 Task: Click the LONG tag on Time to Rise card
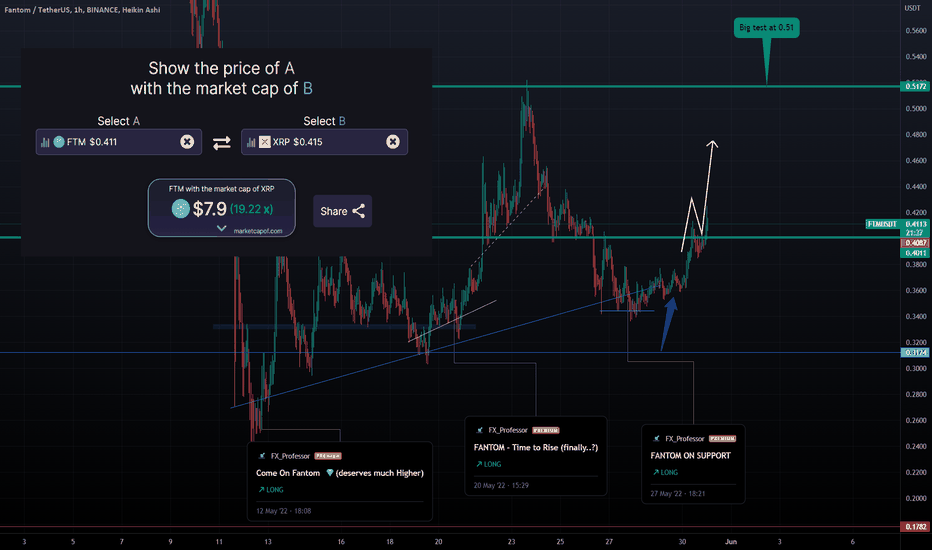(x=488, y=464)
